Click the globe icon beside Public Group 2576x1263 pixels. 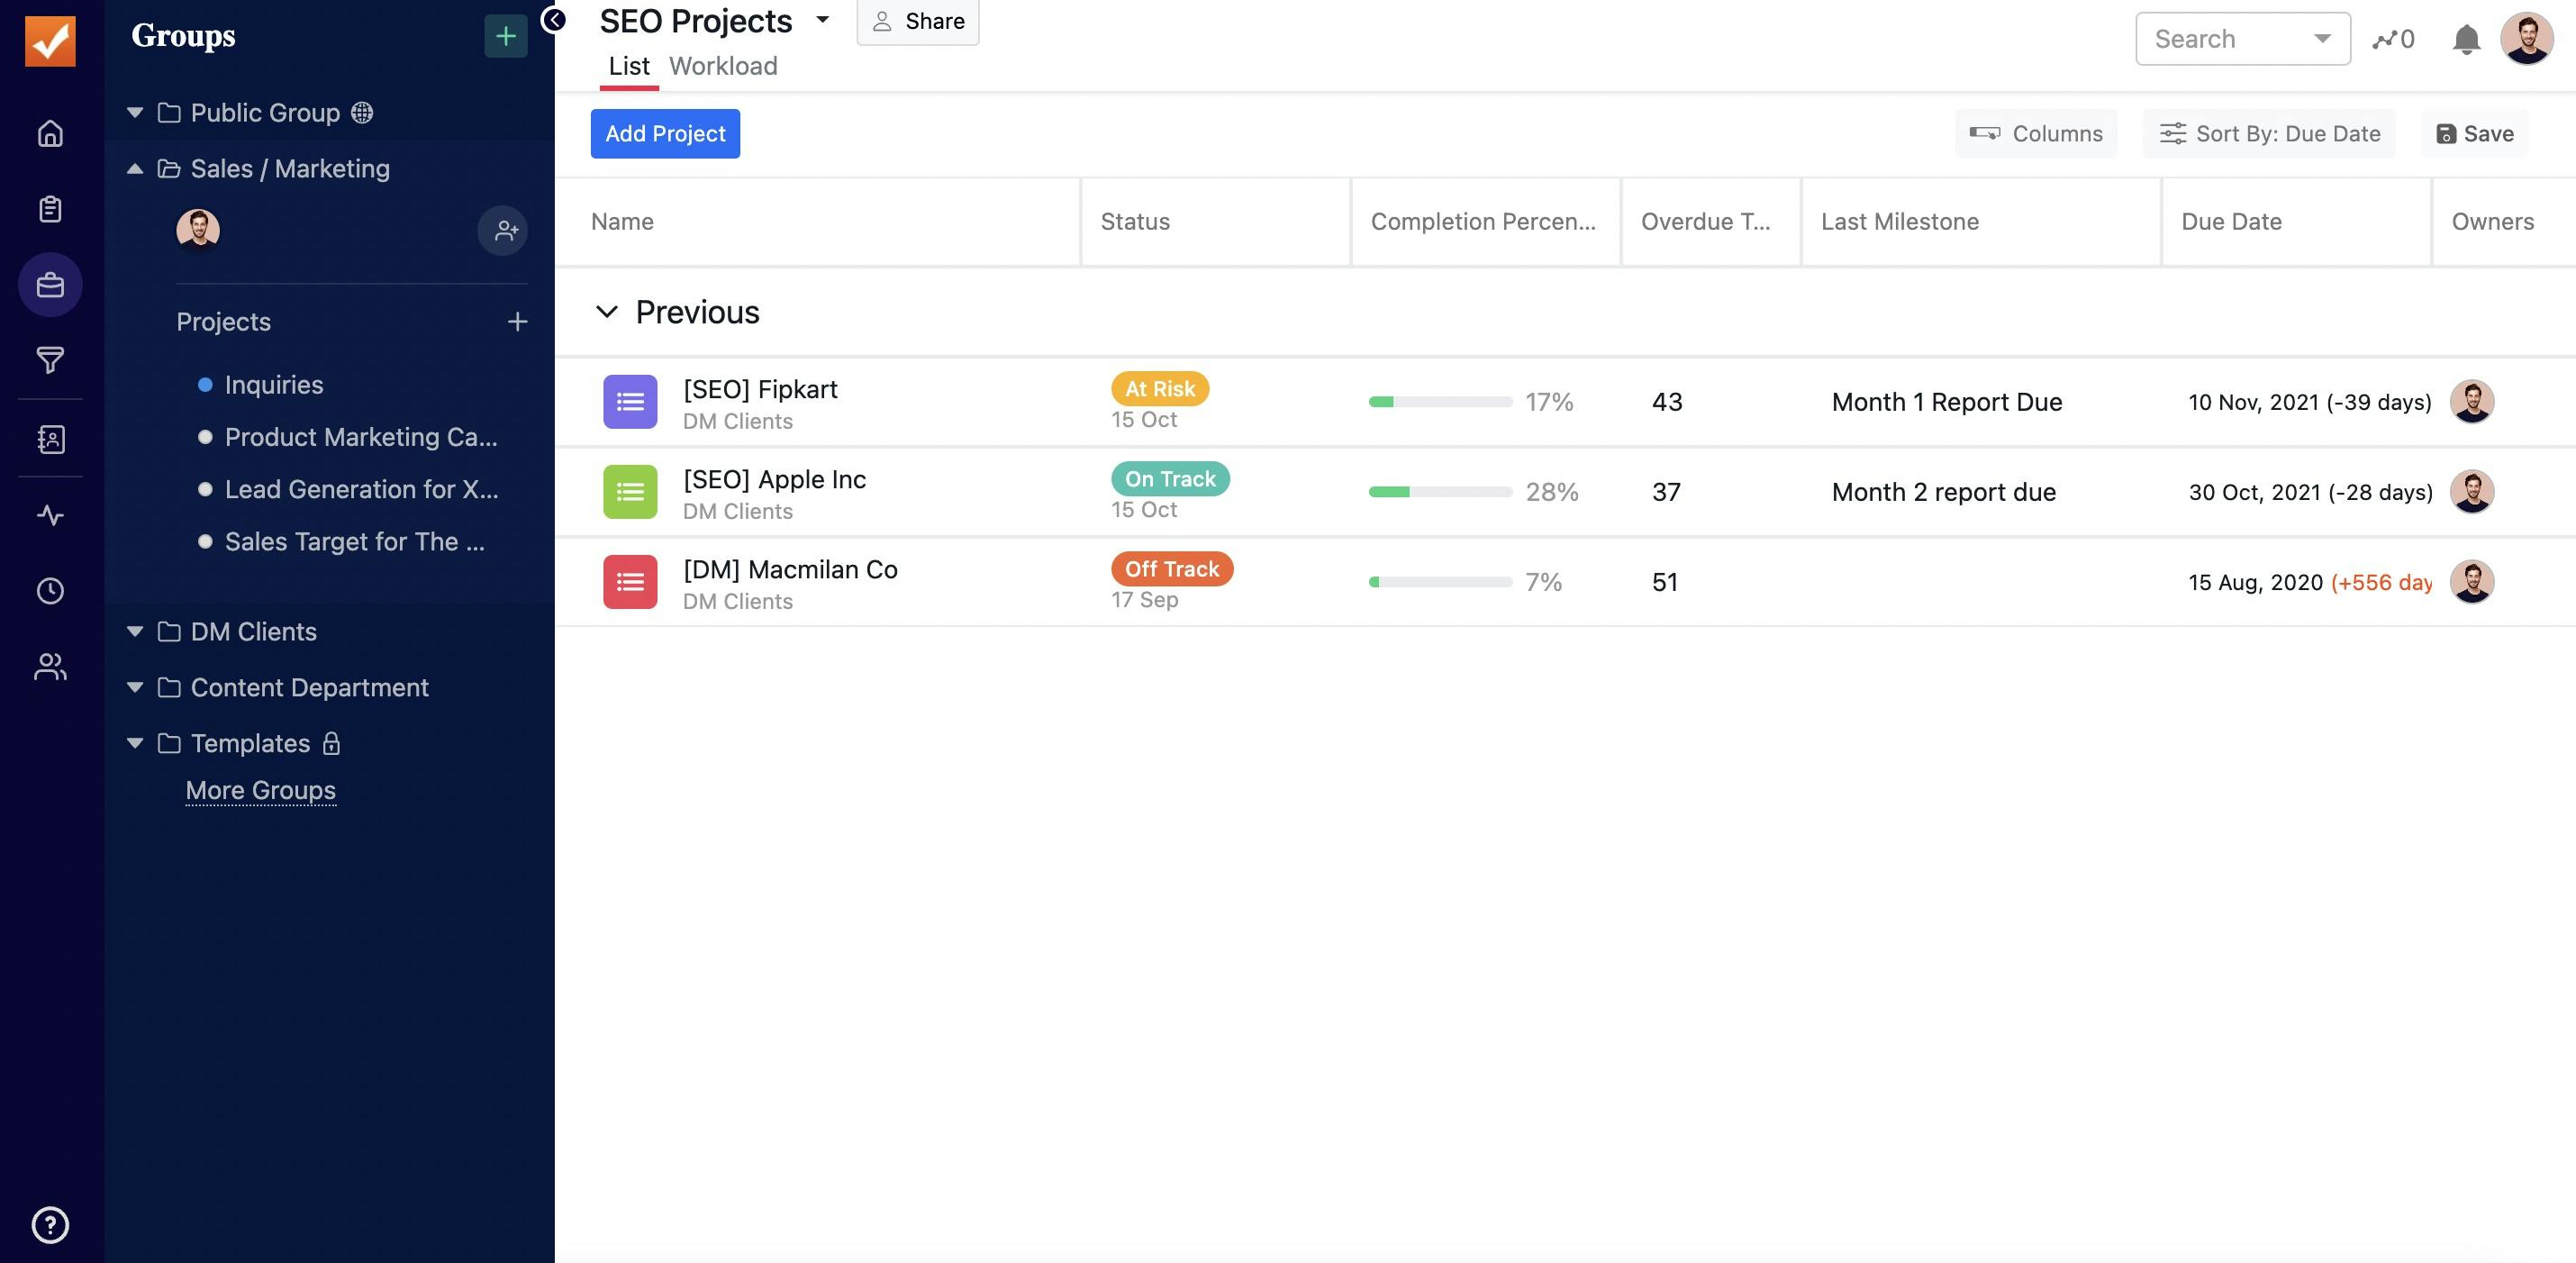pos(362,113)
